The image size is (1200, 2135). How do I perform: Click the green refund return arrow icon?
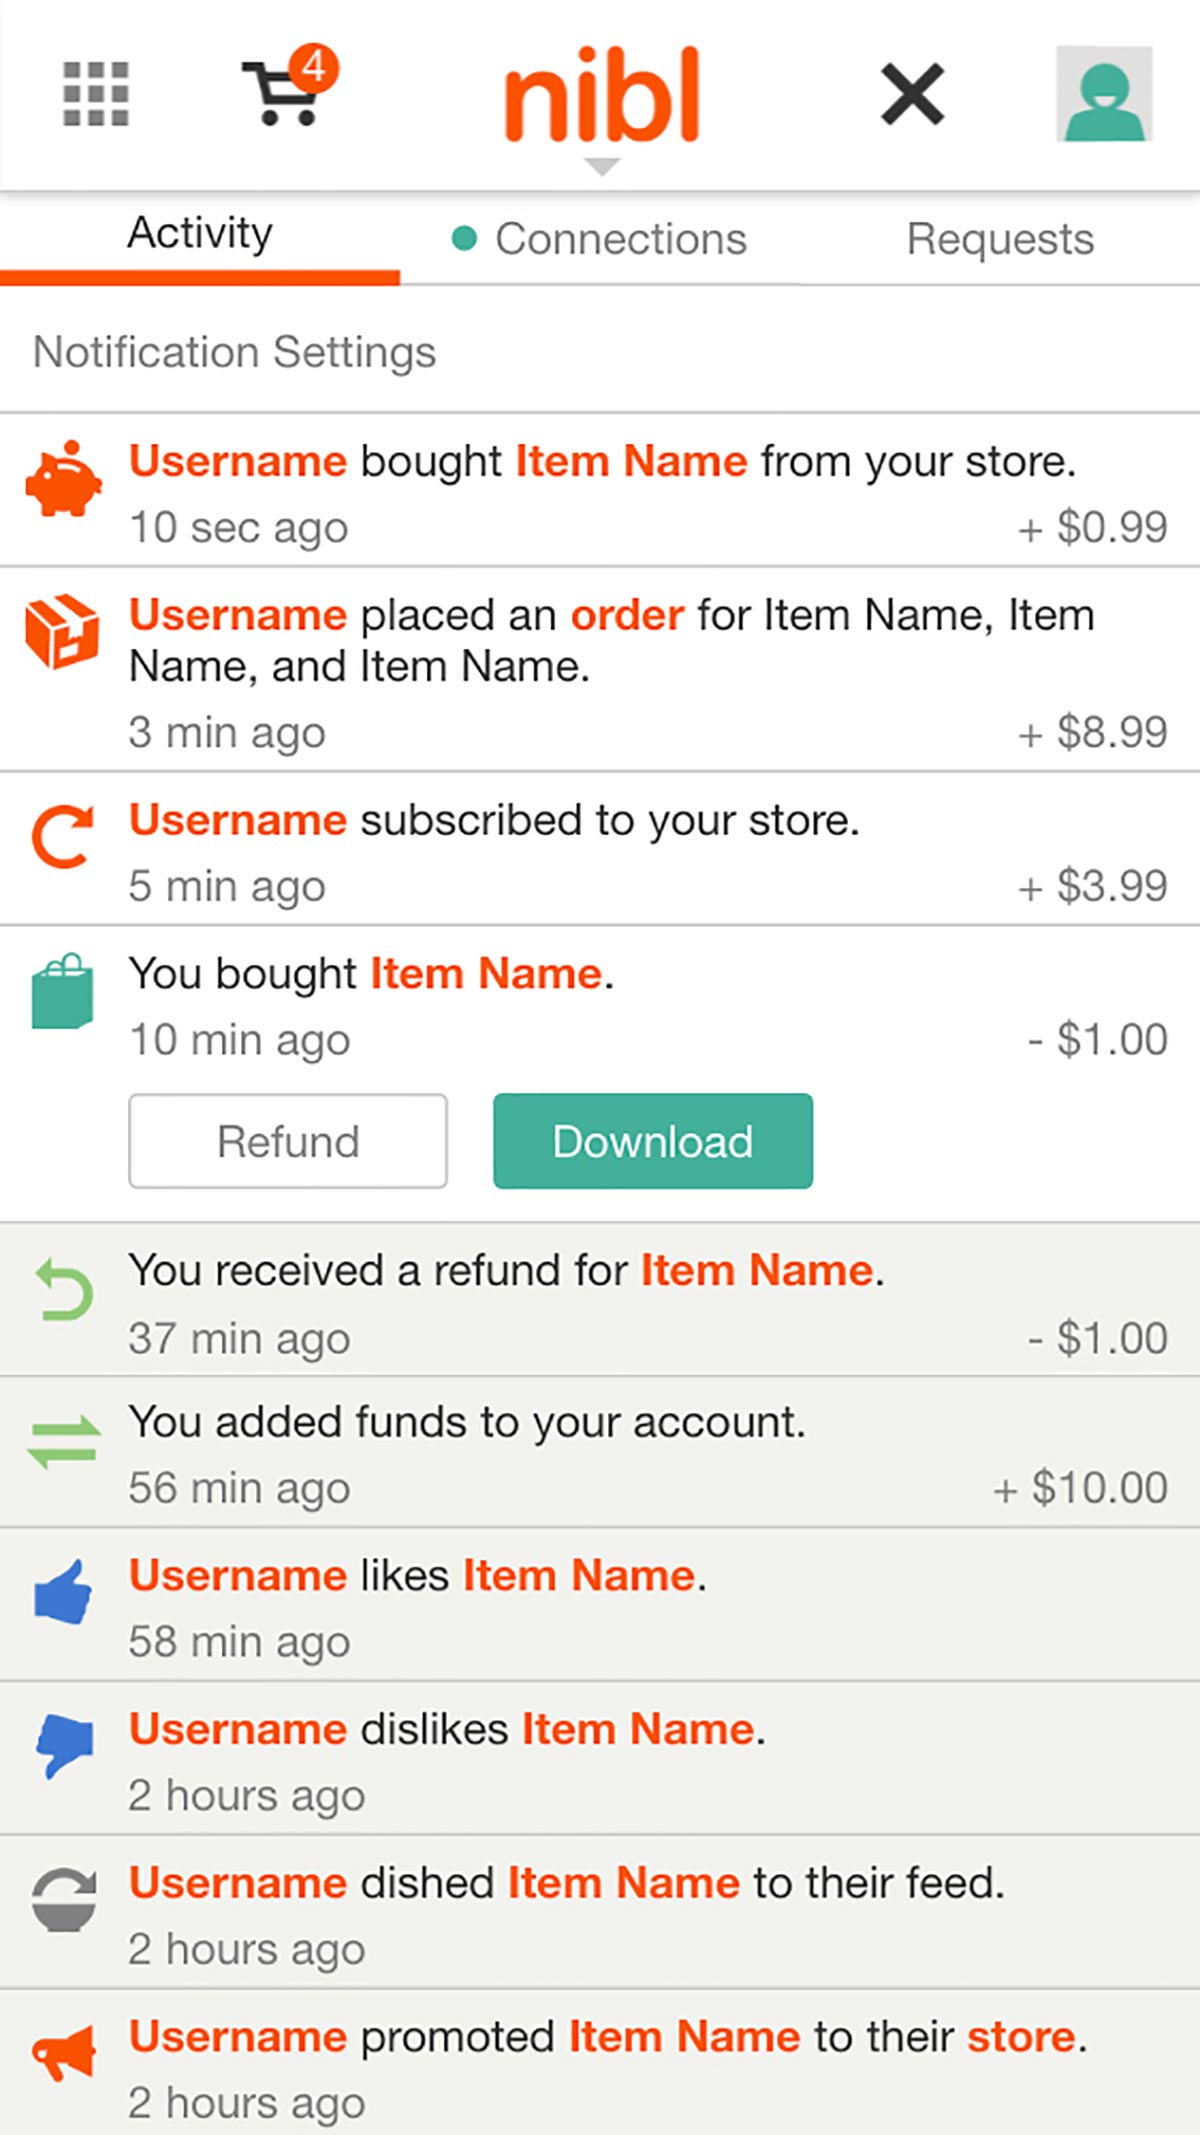click(x=64, y=1289)
